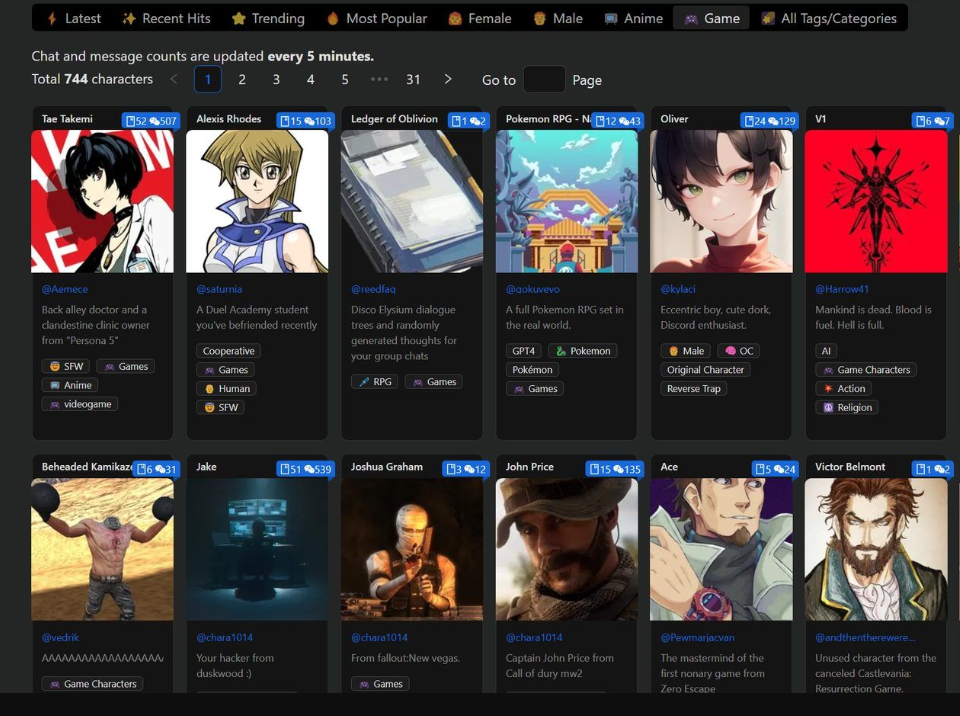Click the Original Character tag
The image size is (960, 716).
point(705,370)
